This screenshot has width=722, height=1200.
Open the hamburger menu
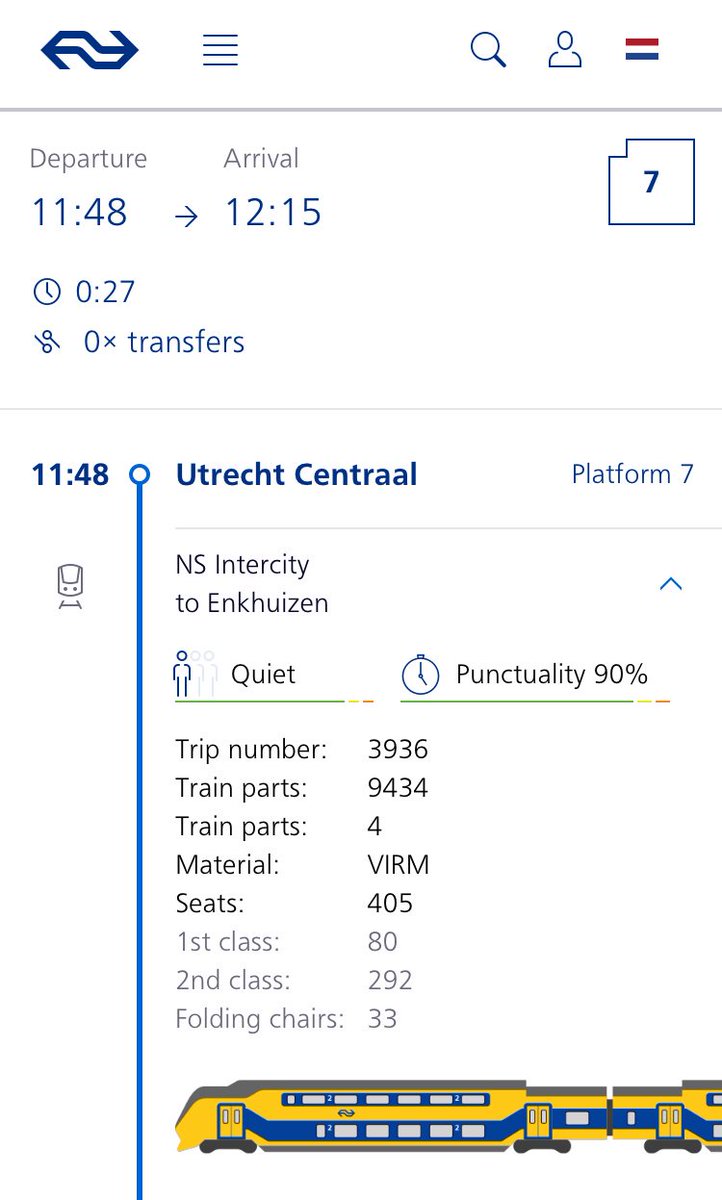[x=220, y=50]
